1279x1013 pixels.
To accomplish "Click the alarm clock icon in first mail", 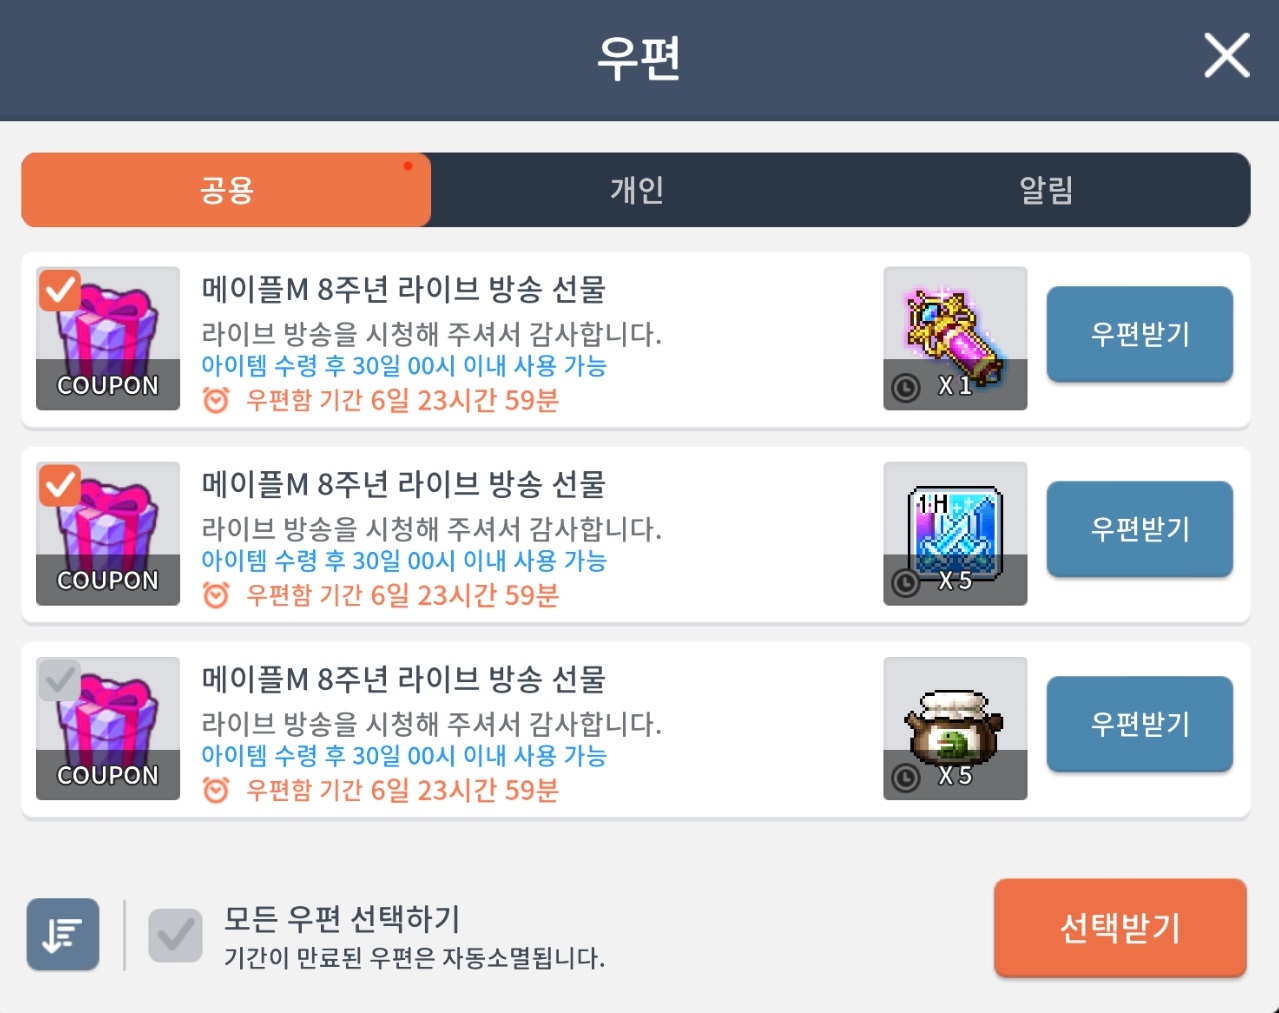I will 215,400.
